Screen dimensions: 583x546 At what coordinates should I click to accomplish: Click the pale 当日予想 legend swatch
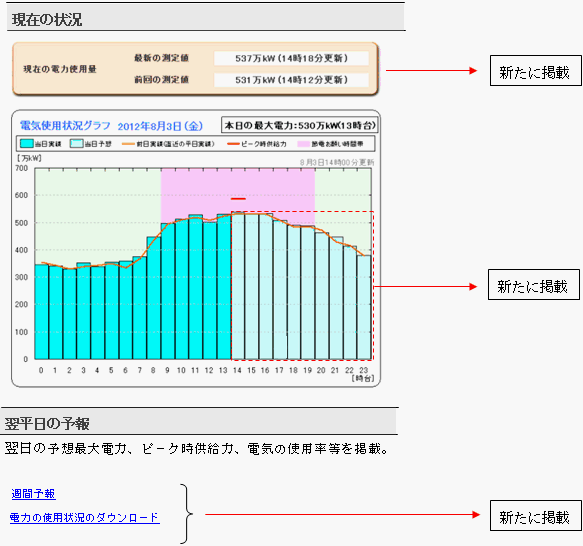pyautogui.click(x=77, y=144)
